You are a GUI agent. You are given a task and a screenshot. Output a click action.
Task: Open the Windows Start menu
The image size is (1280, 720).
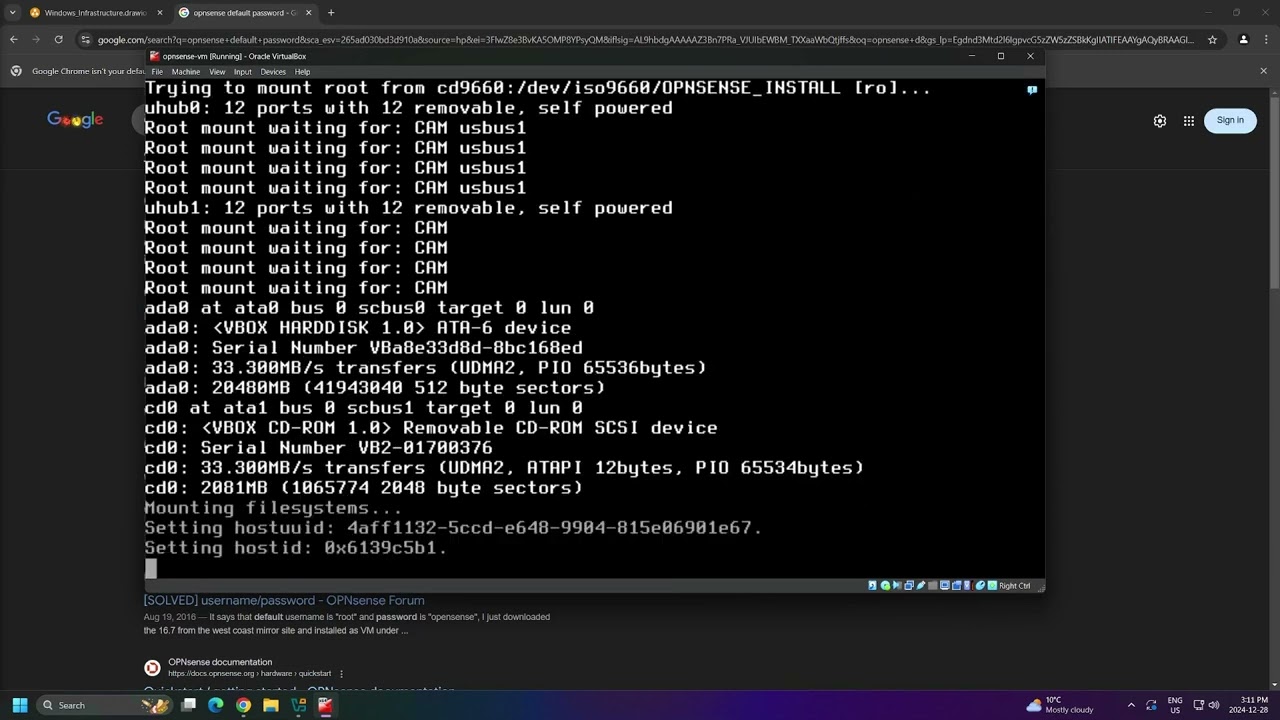coord(19,705)
